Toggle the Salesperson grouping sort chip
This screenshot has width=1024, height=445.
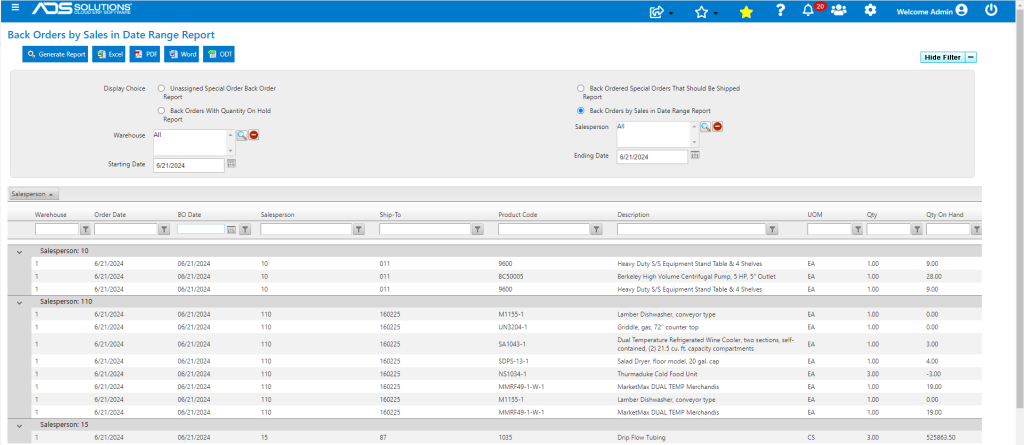click(33, 194)
